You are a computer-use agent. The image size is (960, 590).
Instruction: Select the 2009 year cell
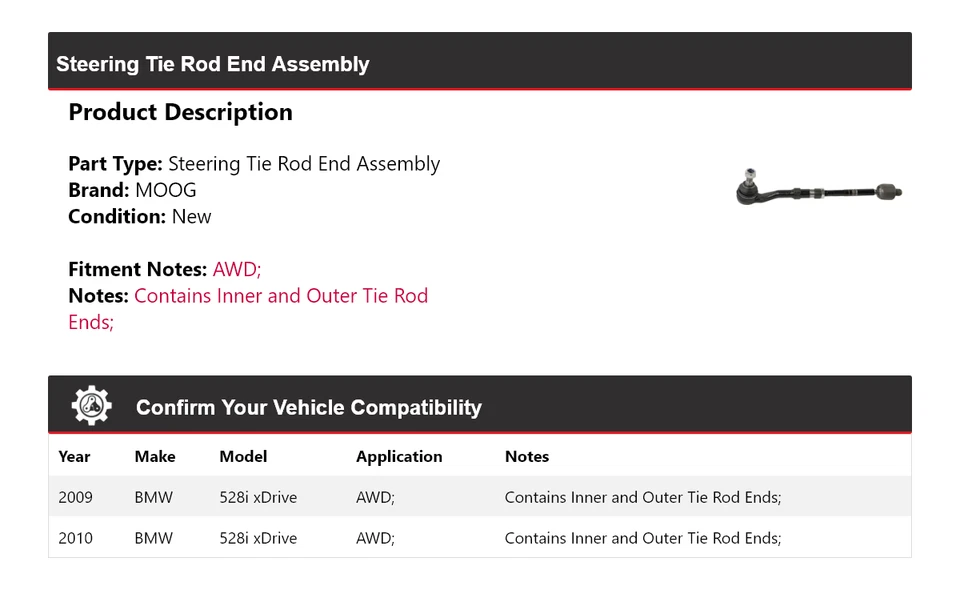coord(75,497)
